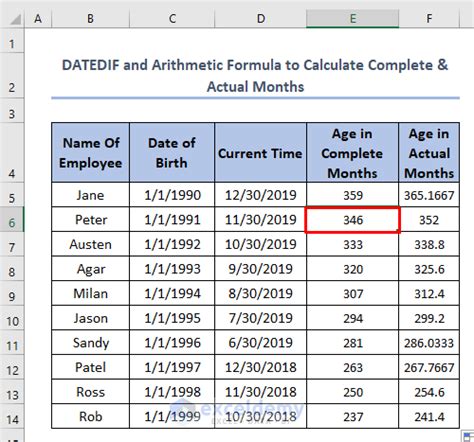474x442 pixels.
Task: Select column D header
Action: click(x=261, y=19)
